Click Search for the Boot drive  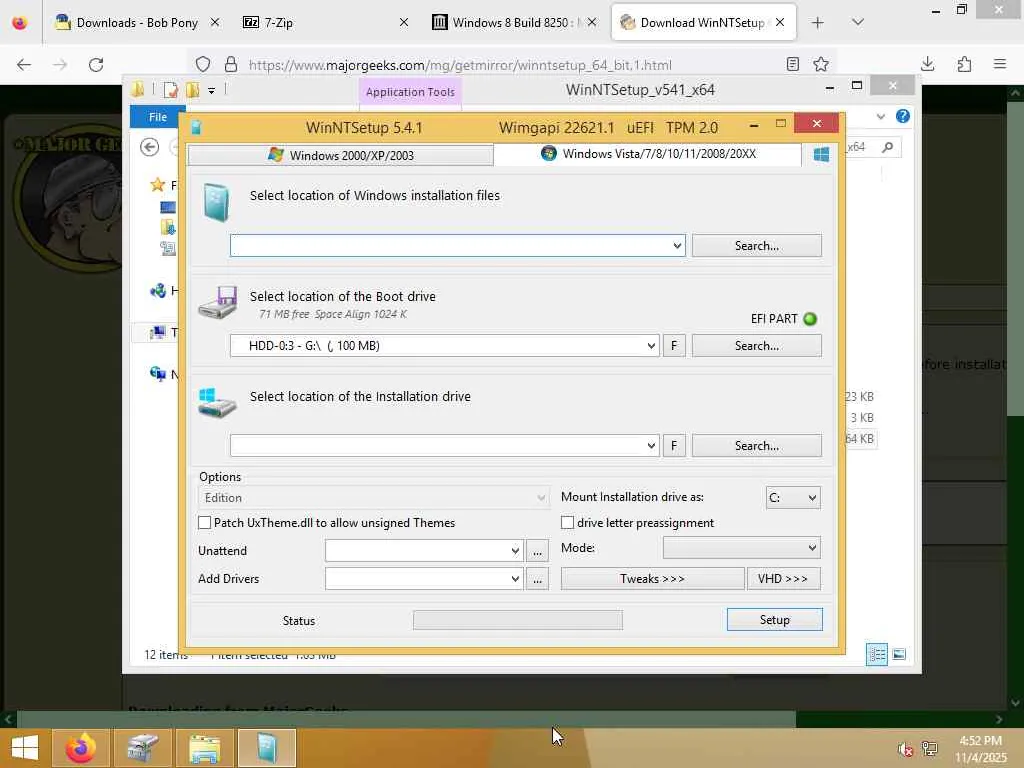[x=757, y=345]
